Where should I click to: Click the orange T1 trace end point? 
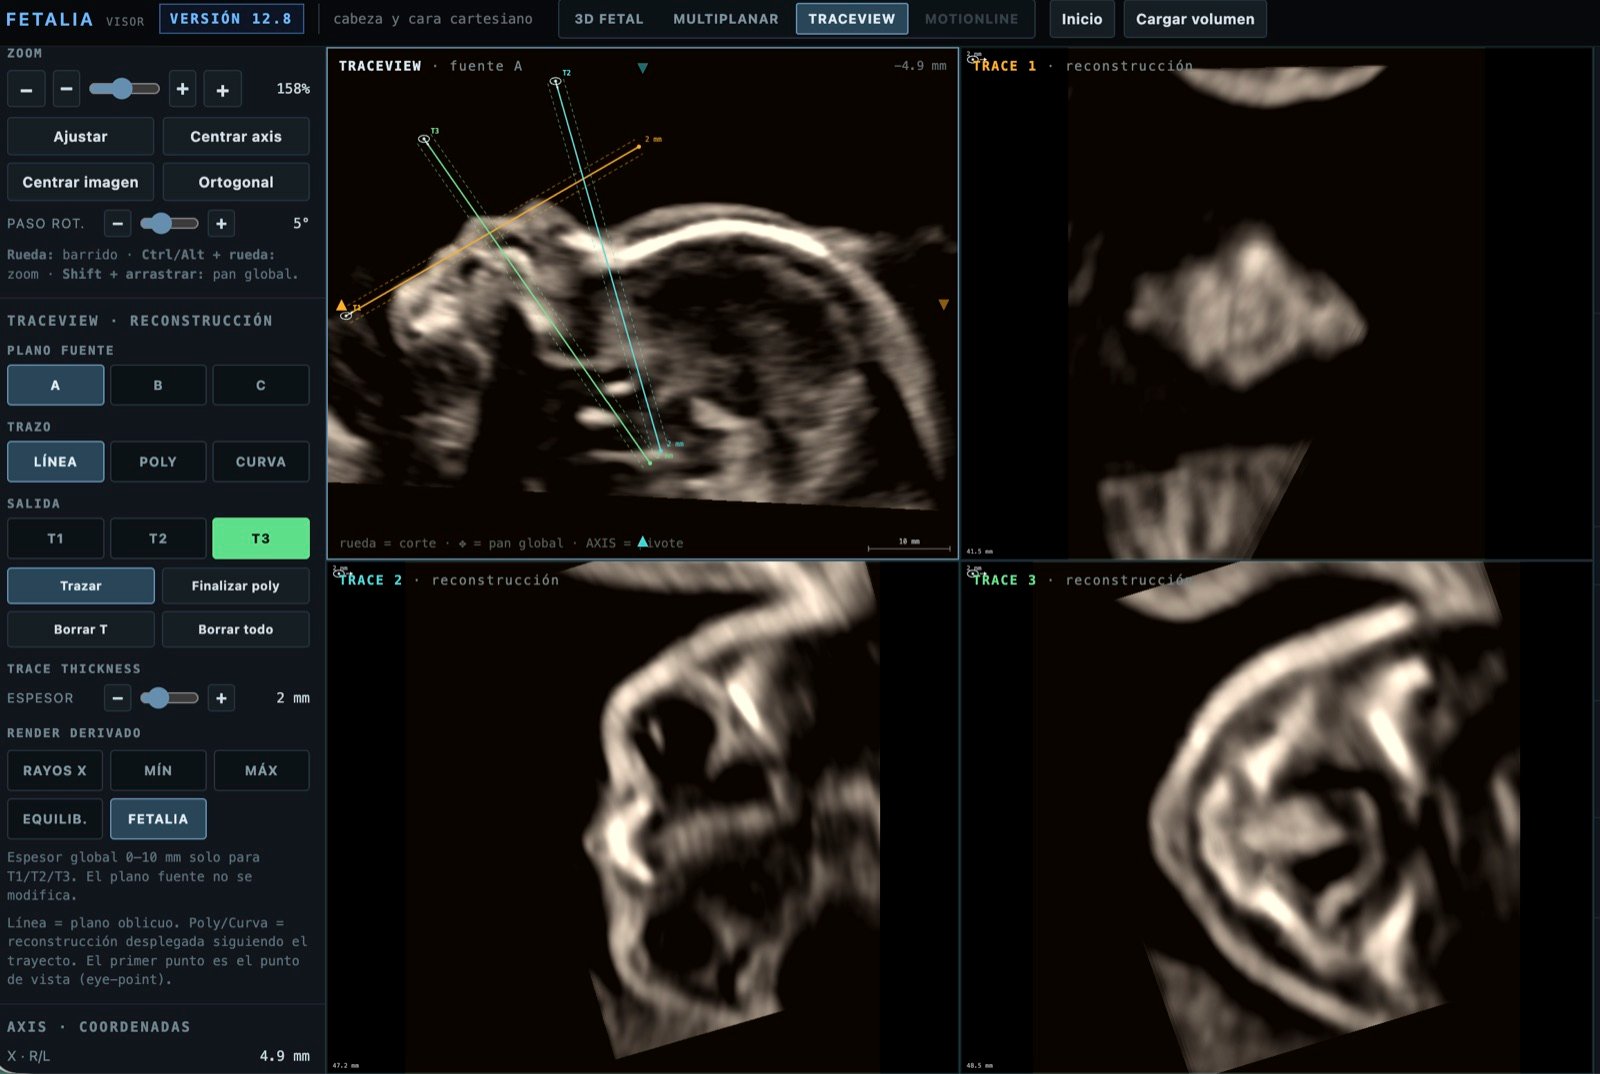click(x=639, y=147)
